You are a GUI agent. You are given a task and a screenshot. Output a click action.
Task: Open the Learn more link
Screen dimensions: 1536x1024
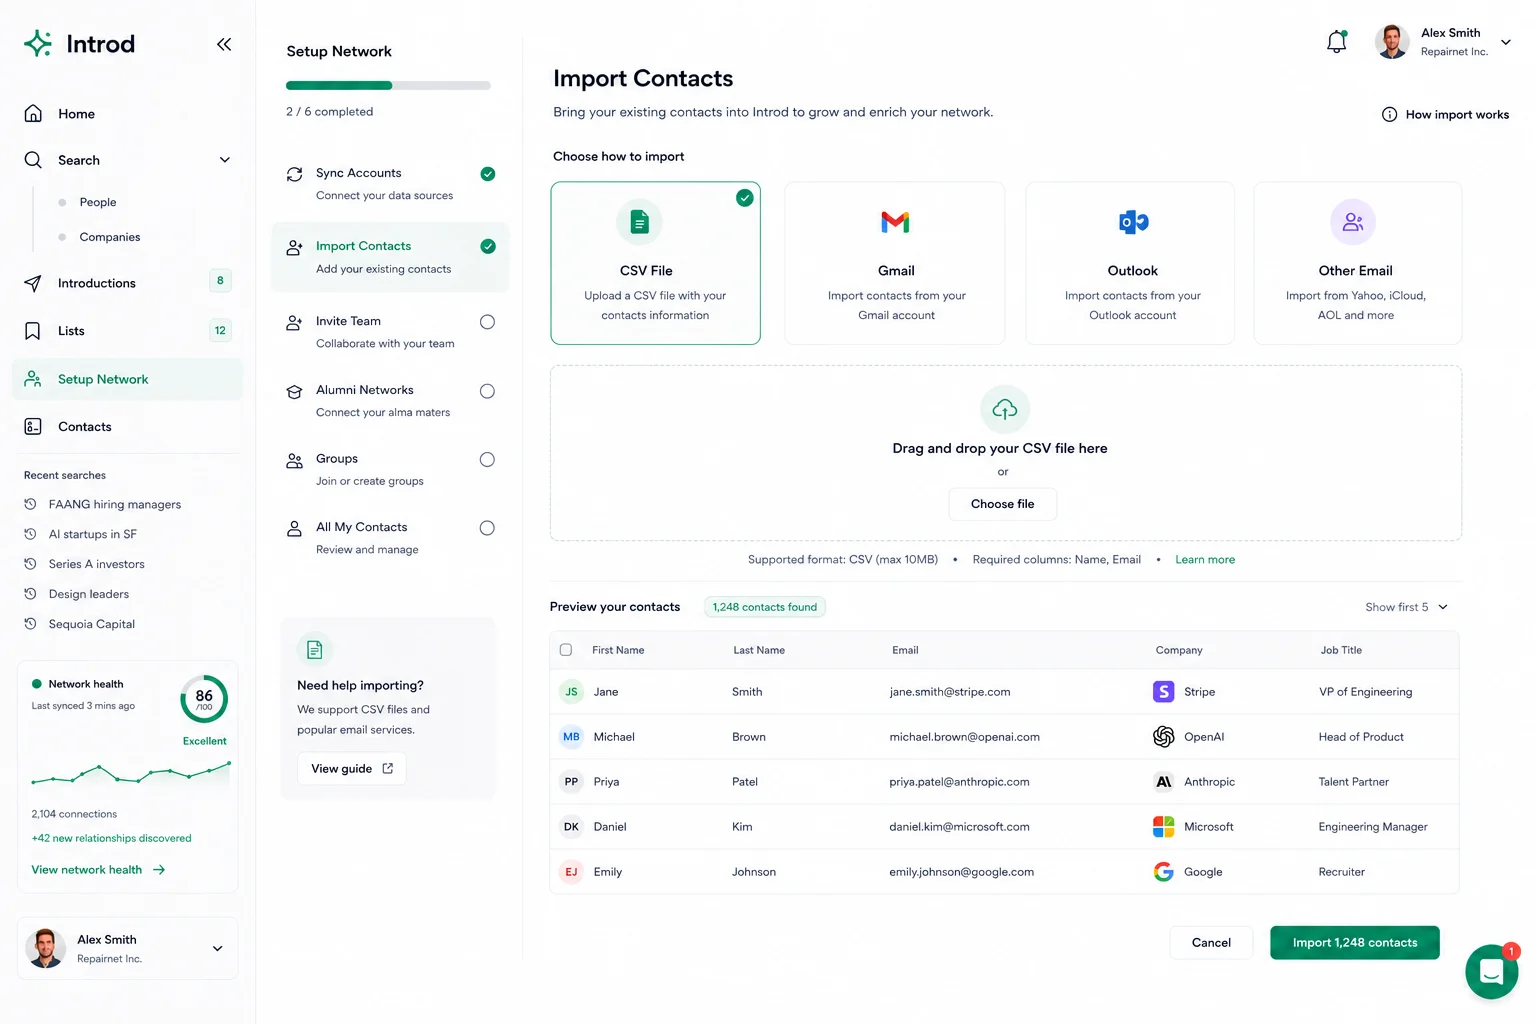pos(1205,560)
